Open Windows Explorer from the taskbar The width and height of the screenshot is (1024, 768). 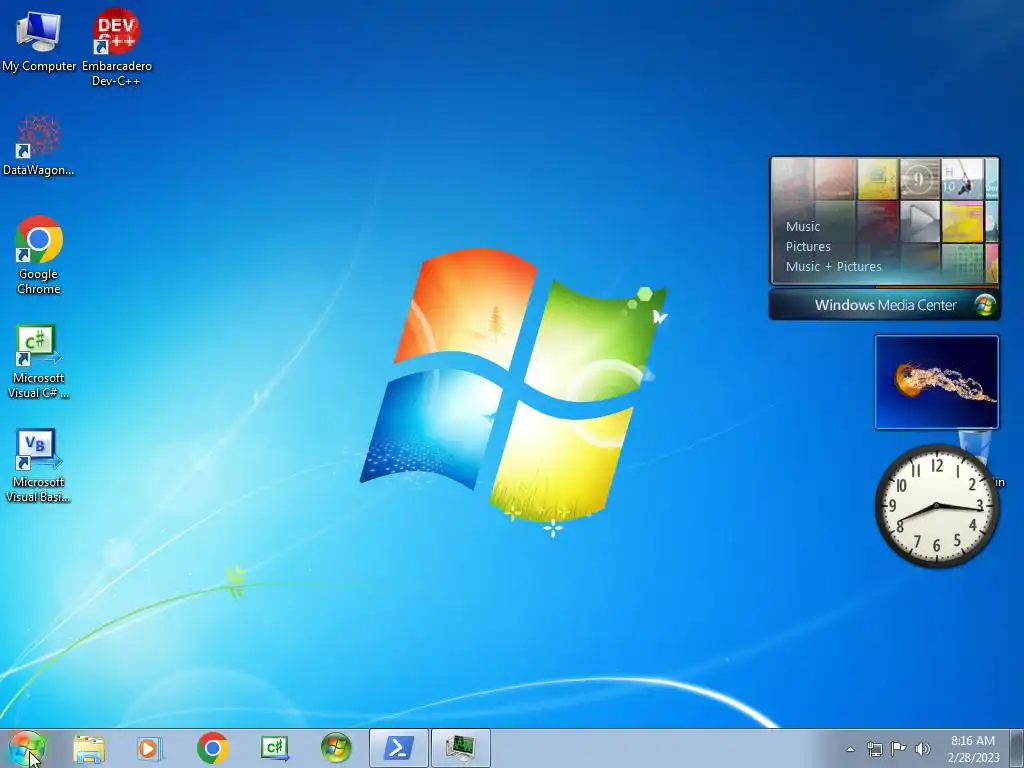pos(89,748)
